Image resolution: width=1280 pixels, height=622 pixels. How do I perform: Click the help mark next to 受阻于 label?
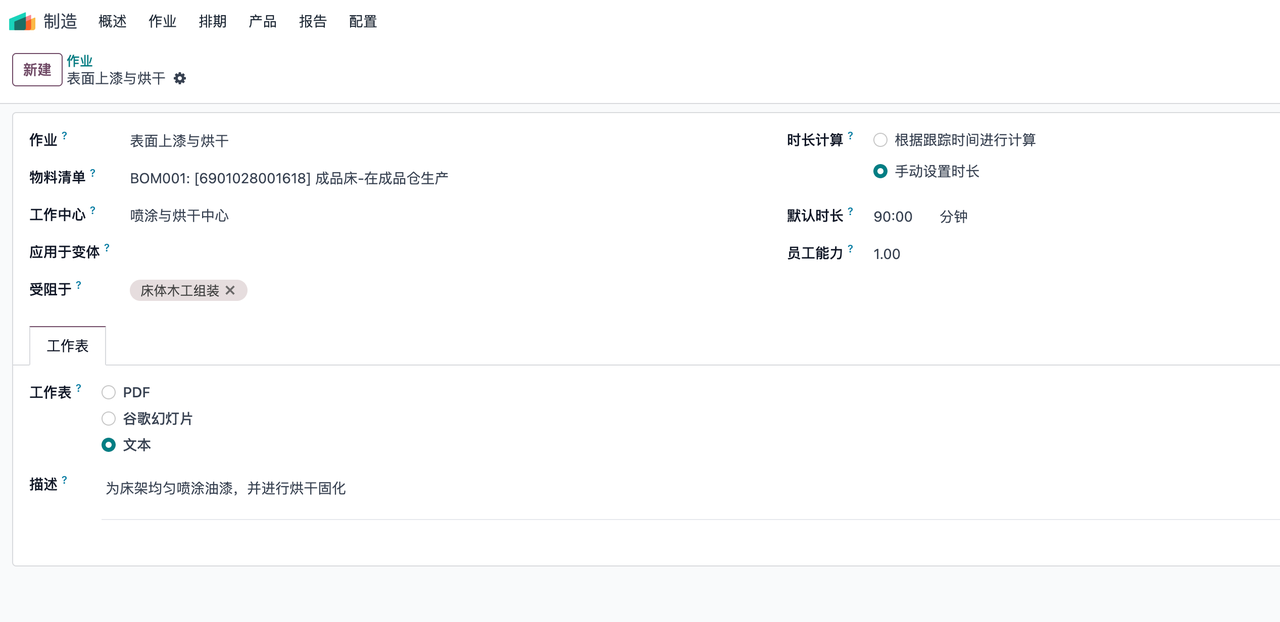[79, 285]
